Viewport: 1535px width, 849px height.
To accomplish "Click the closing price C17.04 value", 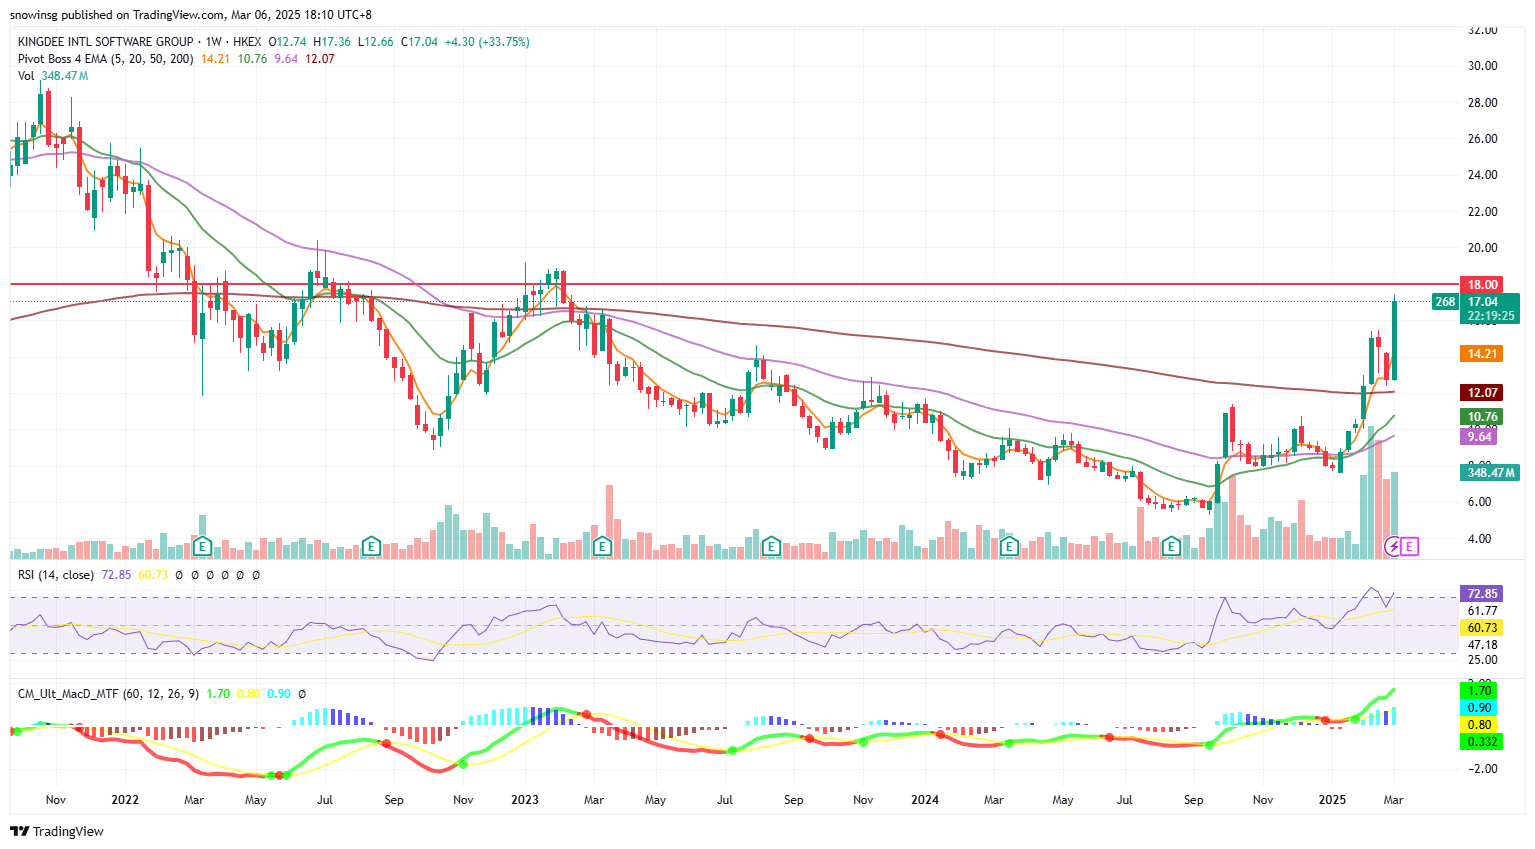I will pos(420,42).
